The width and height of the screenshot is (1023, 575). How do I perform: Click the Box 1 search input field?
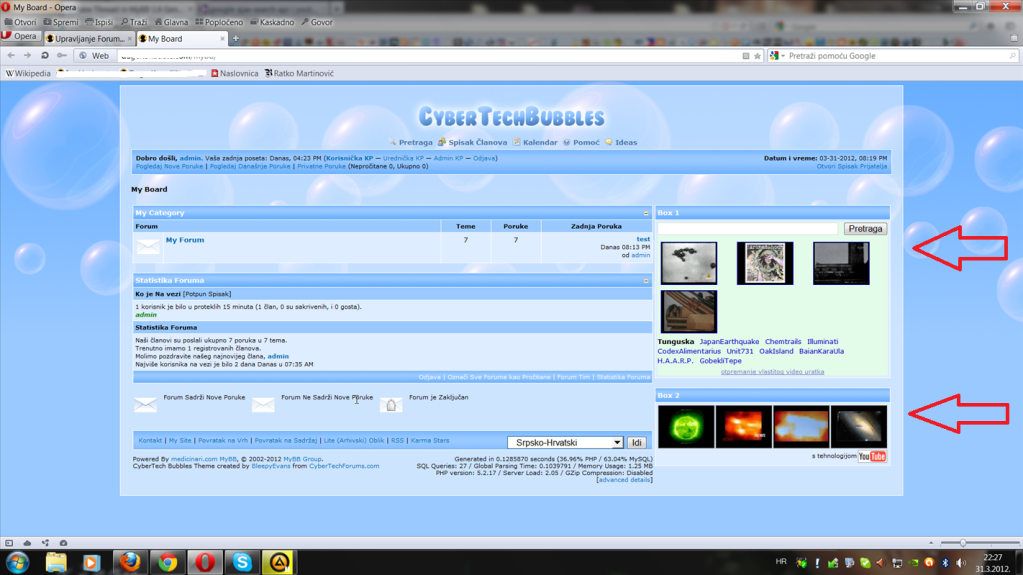click(748, 228)
